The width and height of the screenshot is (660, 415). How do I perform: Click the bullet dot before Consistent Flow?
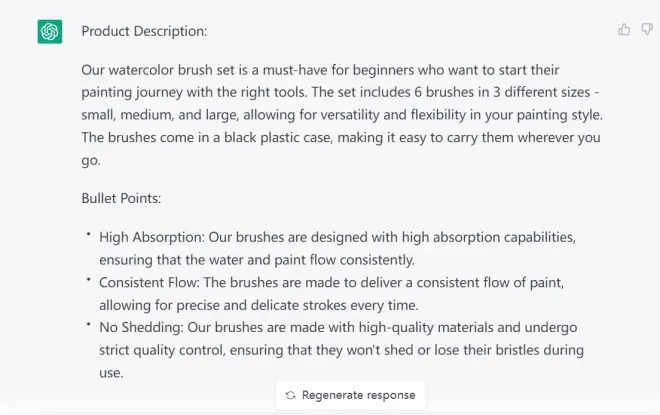[88, 279]
